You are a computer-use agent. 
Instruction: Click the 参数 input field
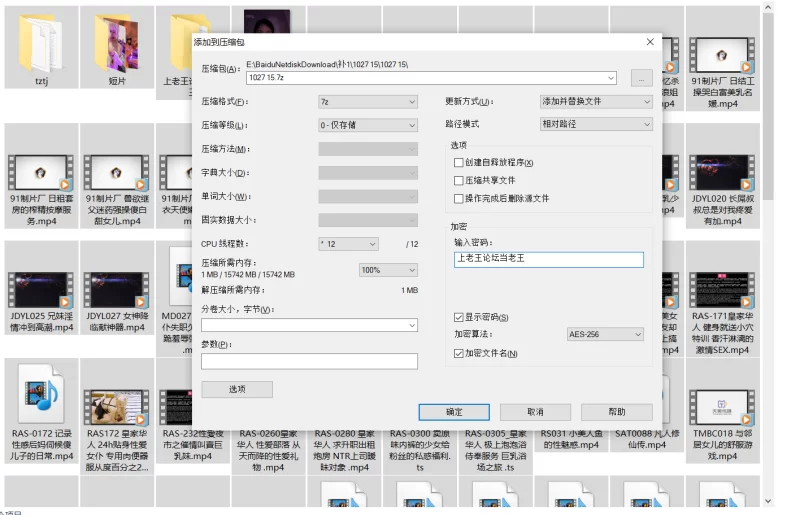(x=309, y=361)
